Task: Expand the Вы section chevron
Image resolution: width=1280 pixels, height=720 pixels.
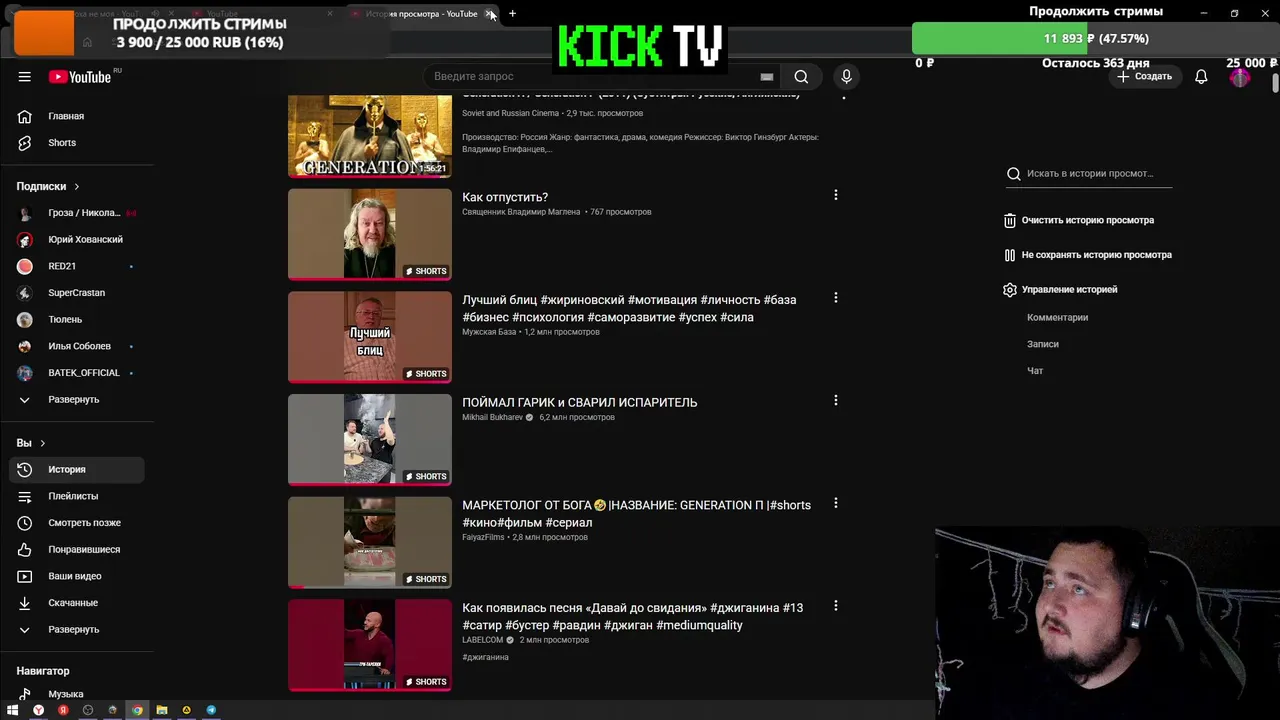Action: pyautogui.click(x=42, y=443)
